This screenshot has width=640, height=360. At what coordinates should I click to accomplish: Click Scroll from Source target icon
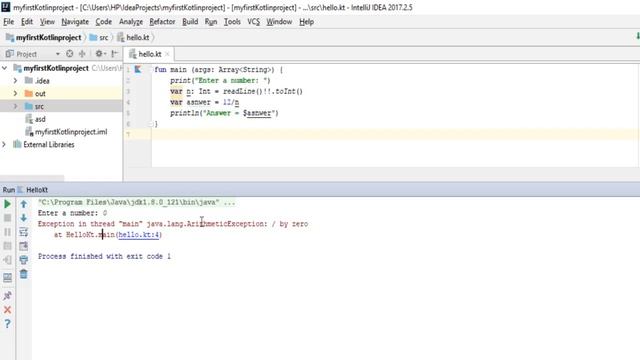pyautogui.click(x=70, y=53)
